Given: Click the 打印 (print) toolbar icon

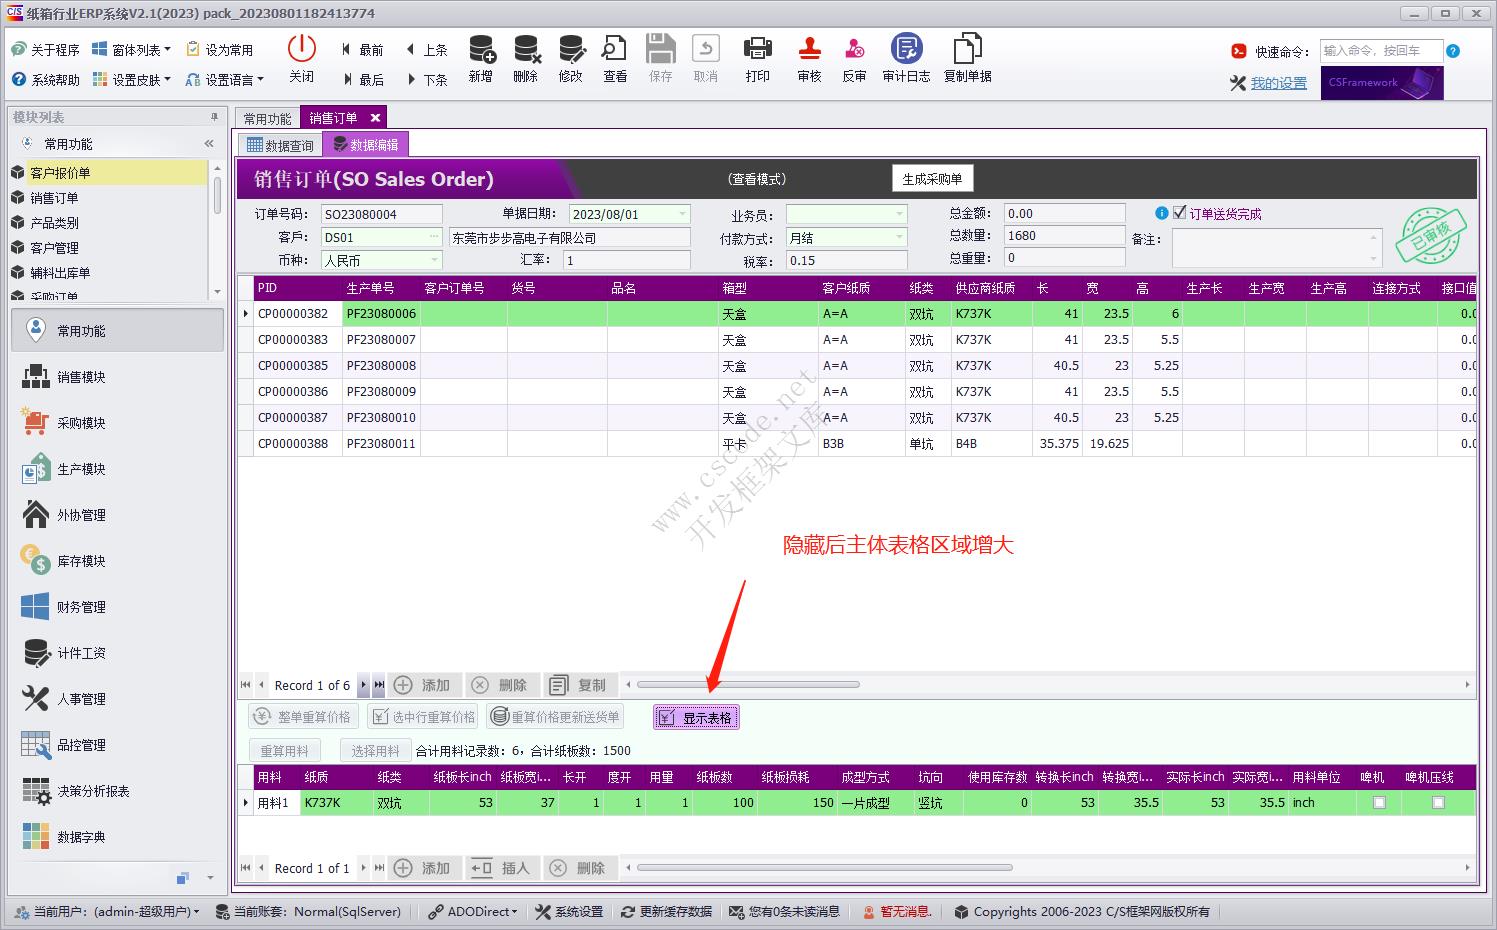Looking at the screenshot, I should 757,50.
